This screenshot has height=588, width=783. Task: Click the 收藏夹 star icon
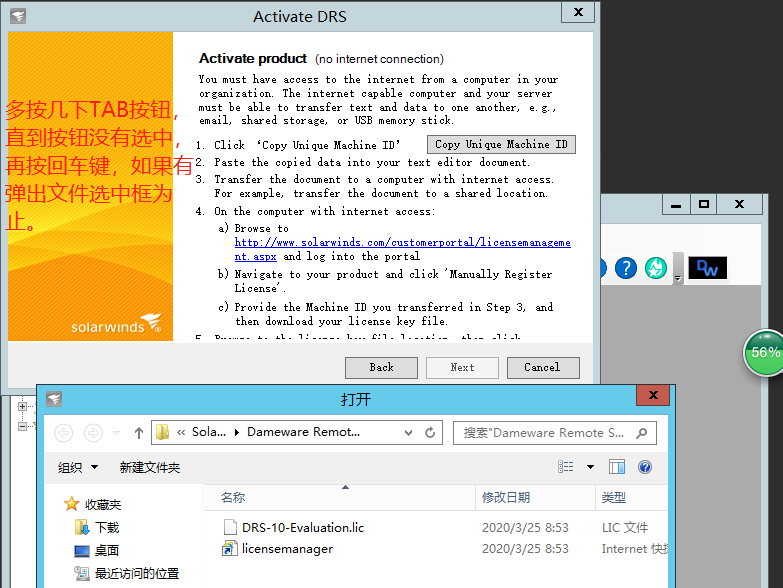pyautogui.click(x=71, y=504)
